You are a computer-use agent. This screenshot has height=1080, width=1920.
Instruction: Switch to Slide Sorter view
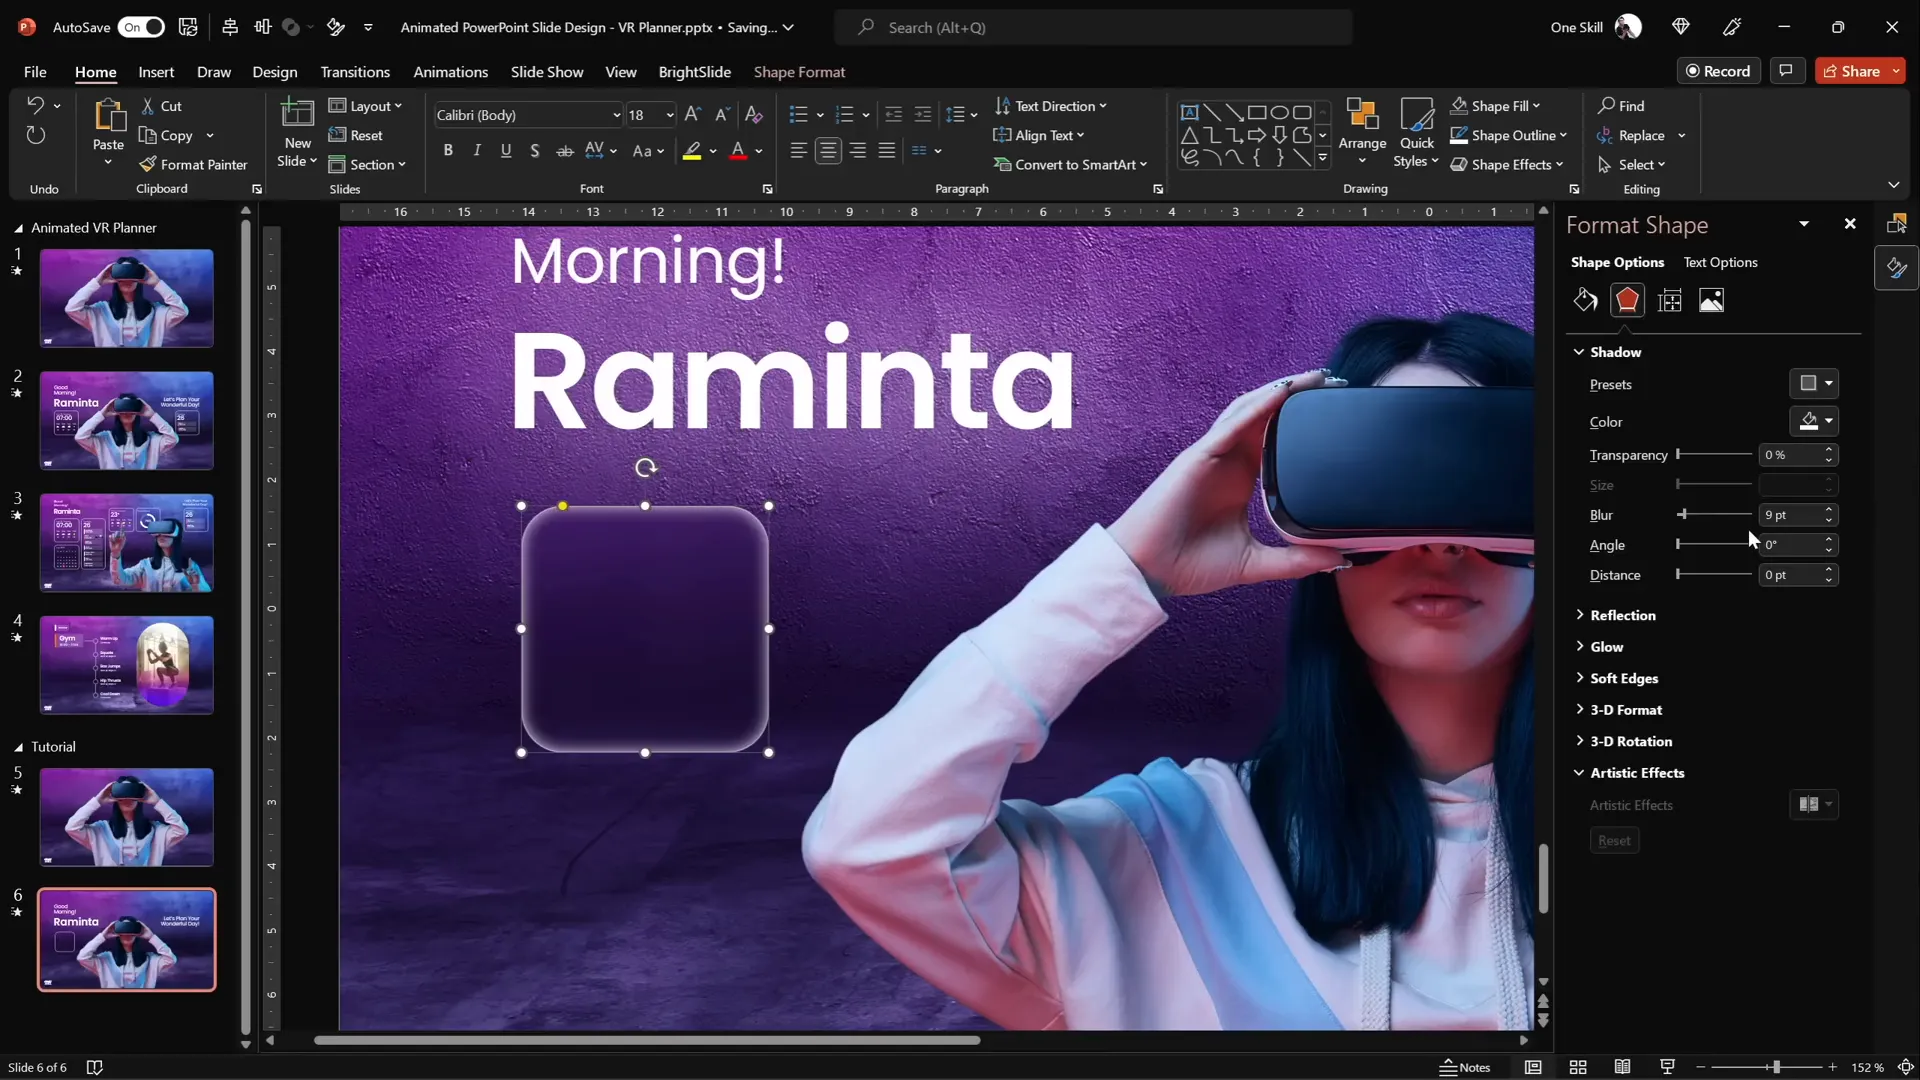point(1578,1067)
